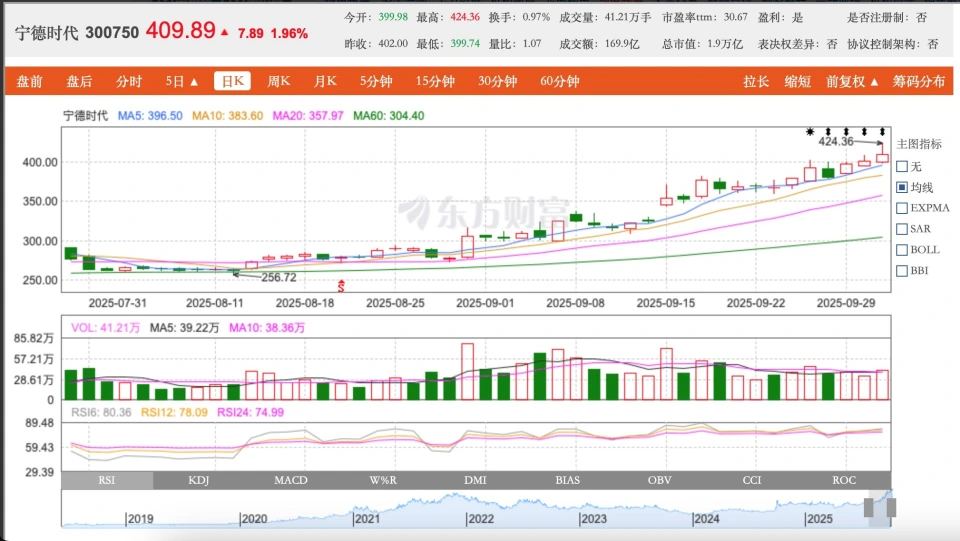Click the red S marker on date axis

(x=343, y=287)
